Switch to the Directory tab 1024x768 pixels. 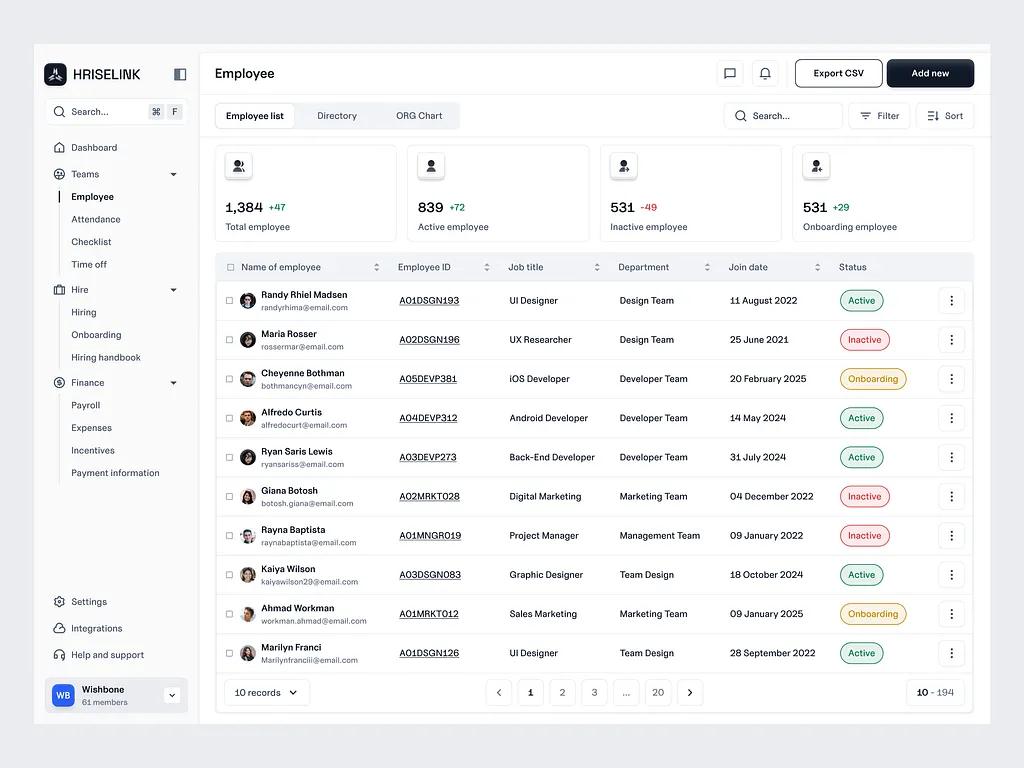[x=337, y=115]
